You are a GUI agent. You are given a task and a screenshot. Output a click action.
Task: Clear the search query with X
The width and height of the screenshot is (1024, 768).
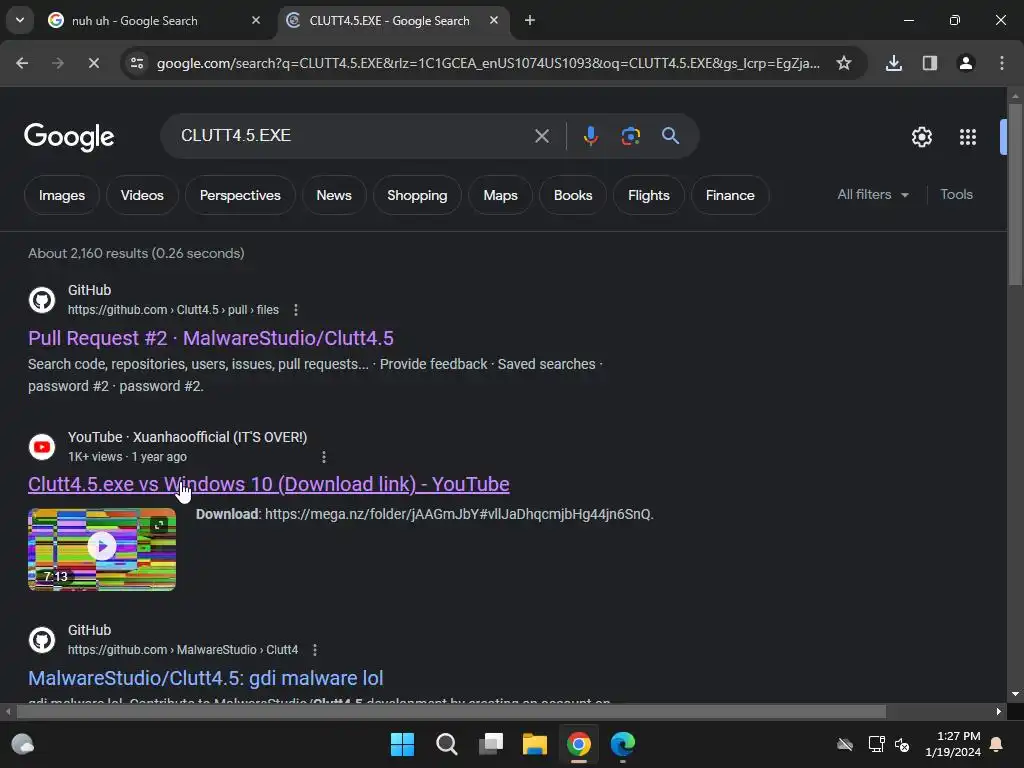tap(541, 136)
